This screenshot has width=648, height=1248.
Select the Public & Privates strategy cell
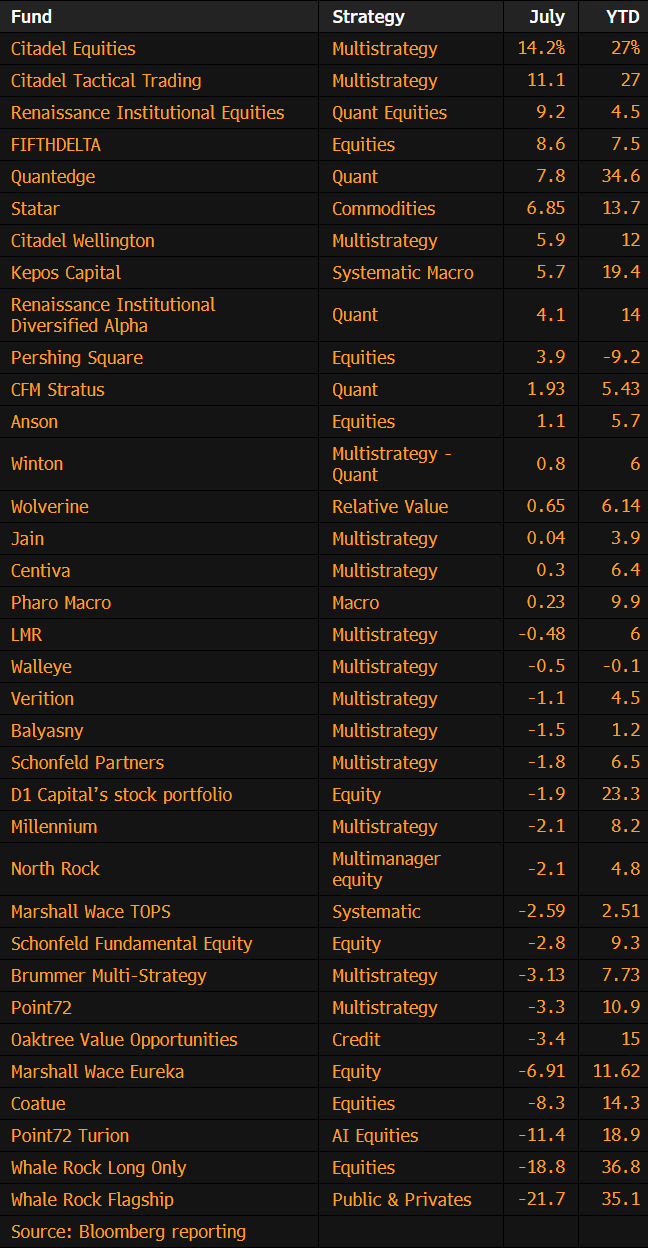(x=402, y=1200)
